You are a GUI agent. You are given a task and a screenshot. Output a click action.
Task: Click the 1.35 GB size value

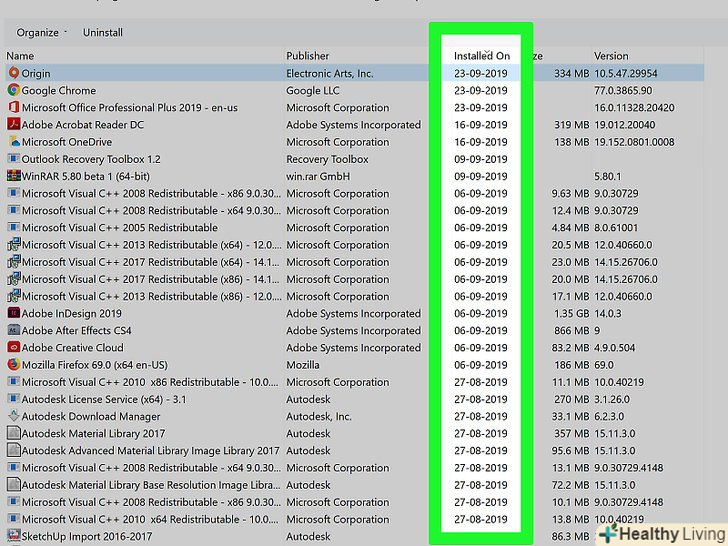(572, 313)
